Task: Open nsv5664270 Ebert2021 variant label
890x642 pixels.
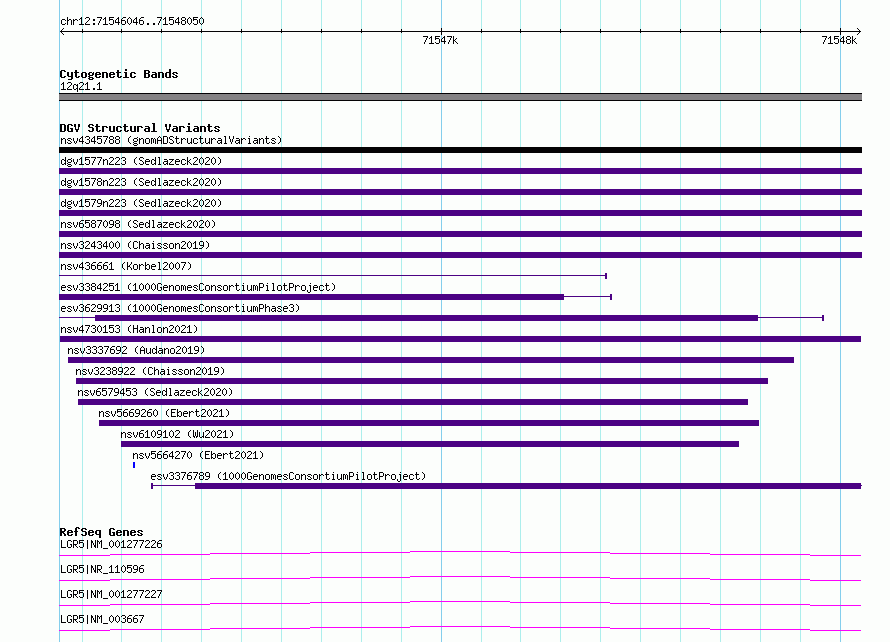Action: [198, 455]
